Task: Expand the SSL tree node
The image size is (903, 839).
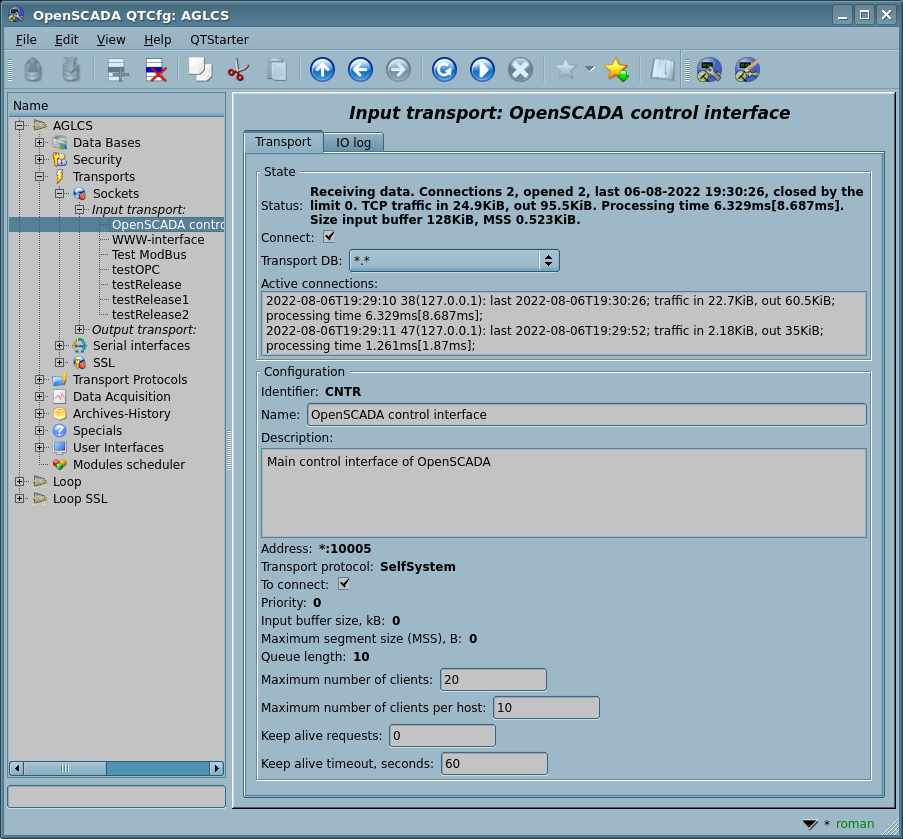Action: point(59,362)
